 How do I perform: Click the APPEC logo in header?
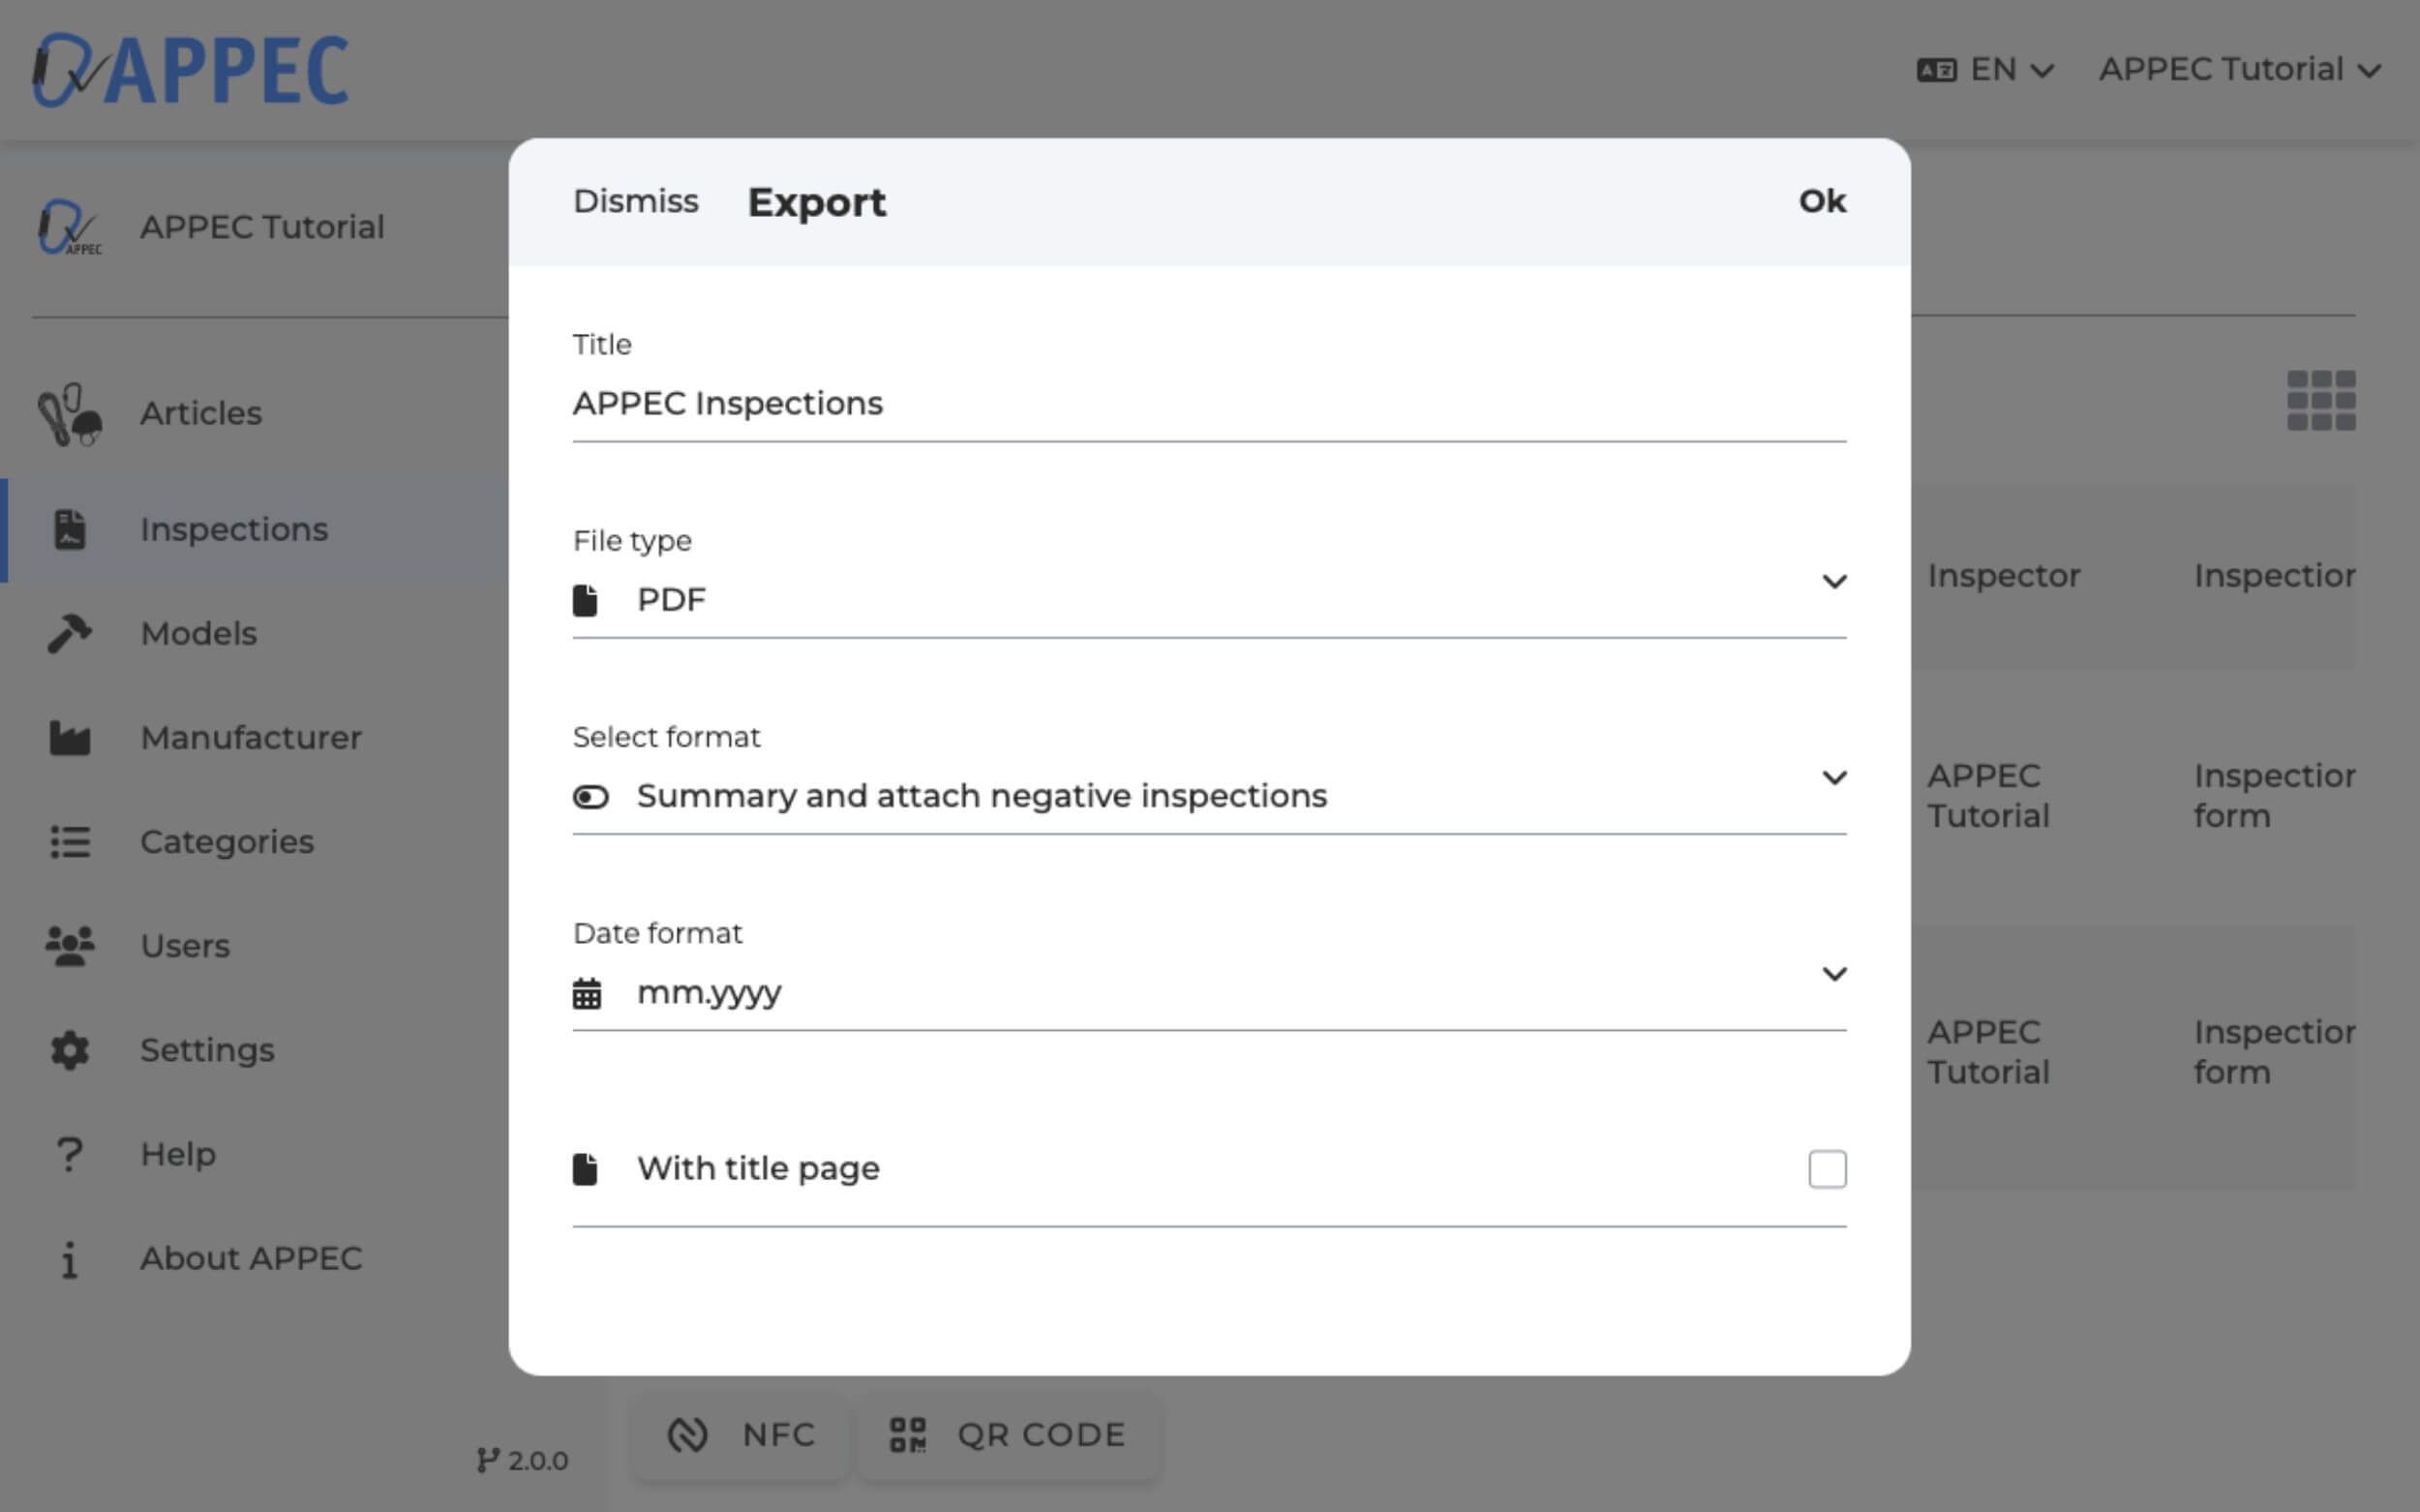pos(190,70)
